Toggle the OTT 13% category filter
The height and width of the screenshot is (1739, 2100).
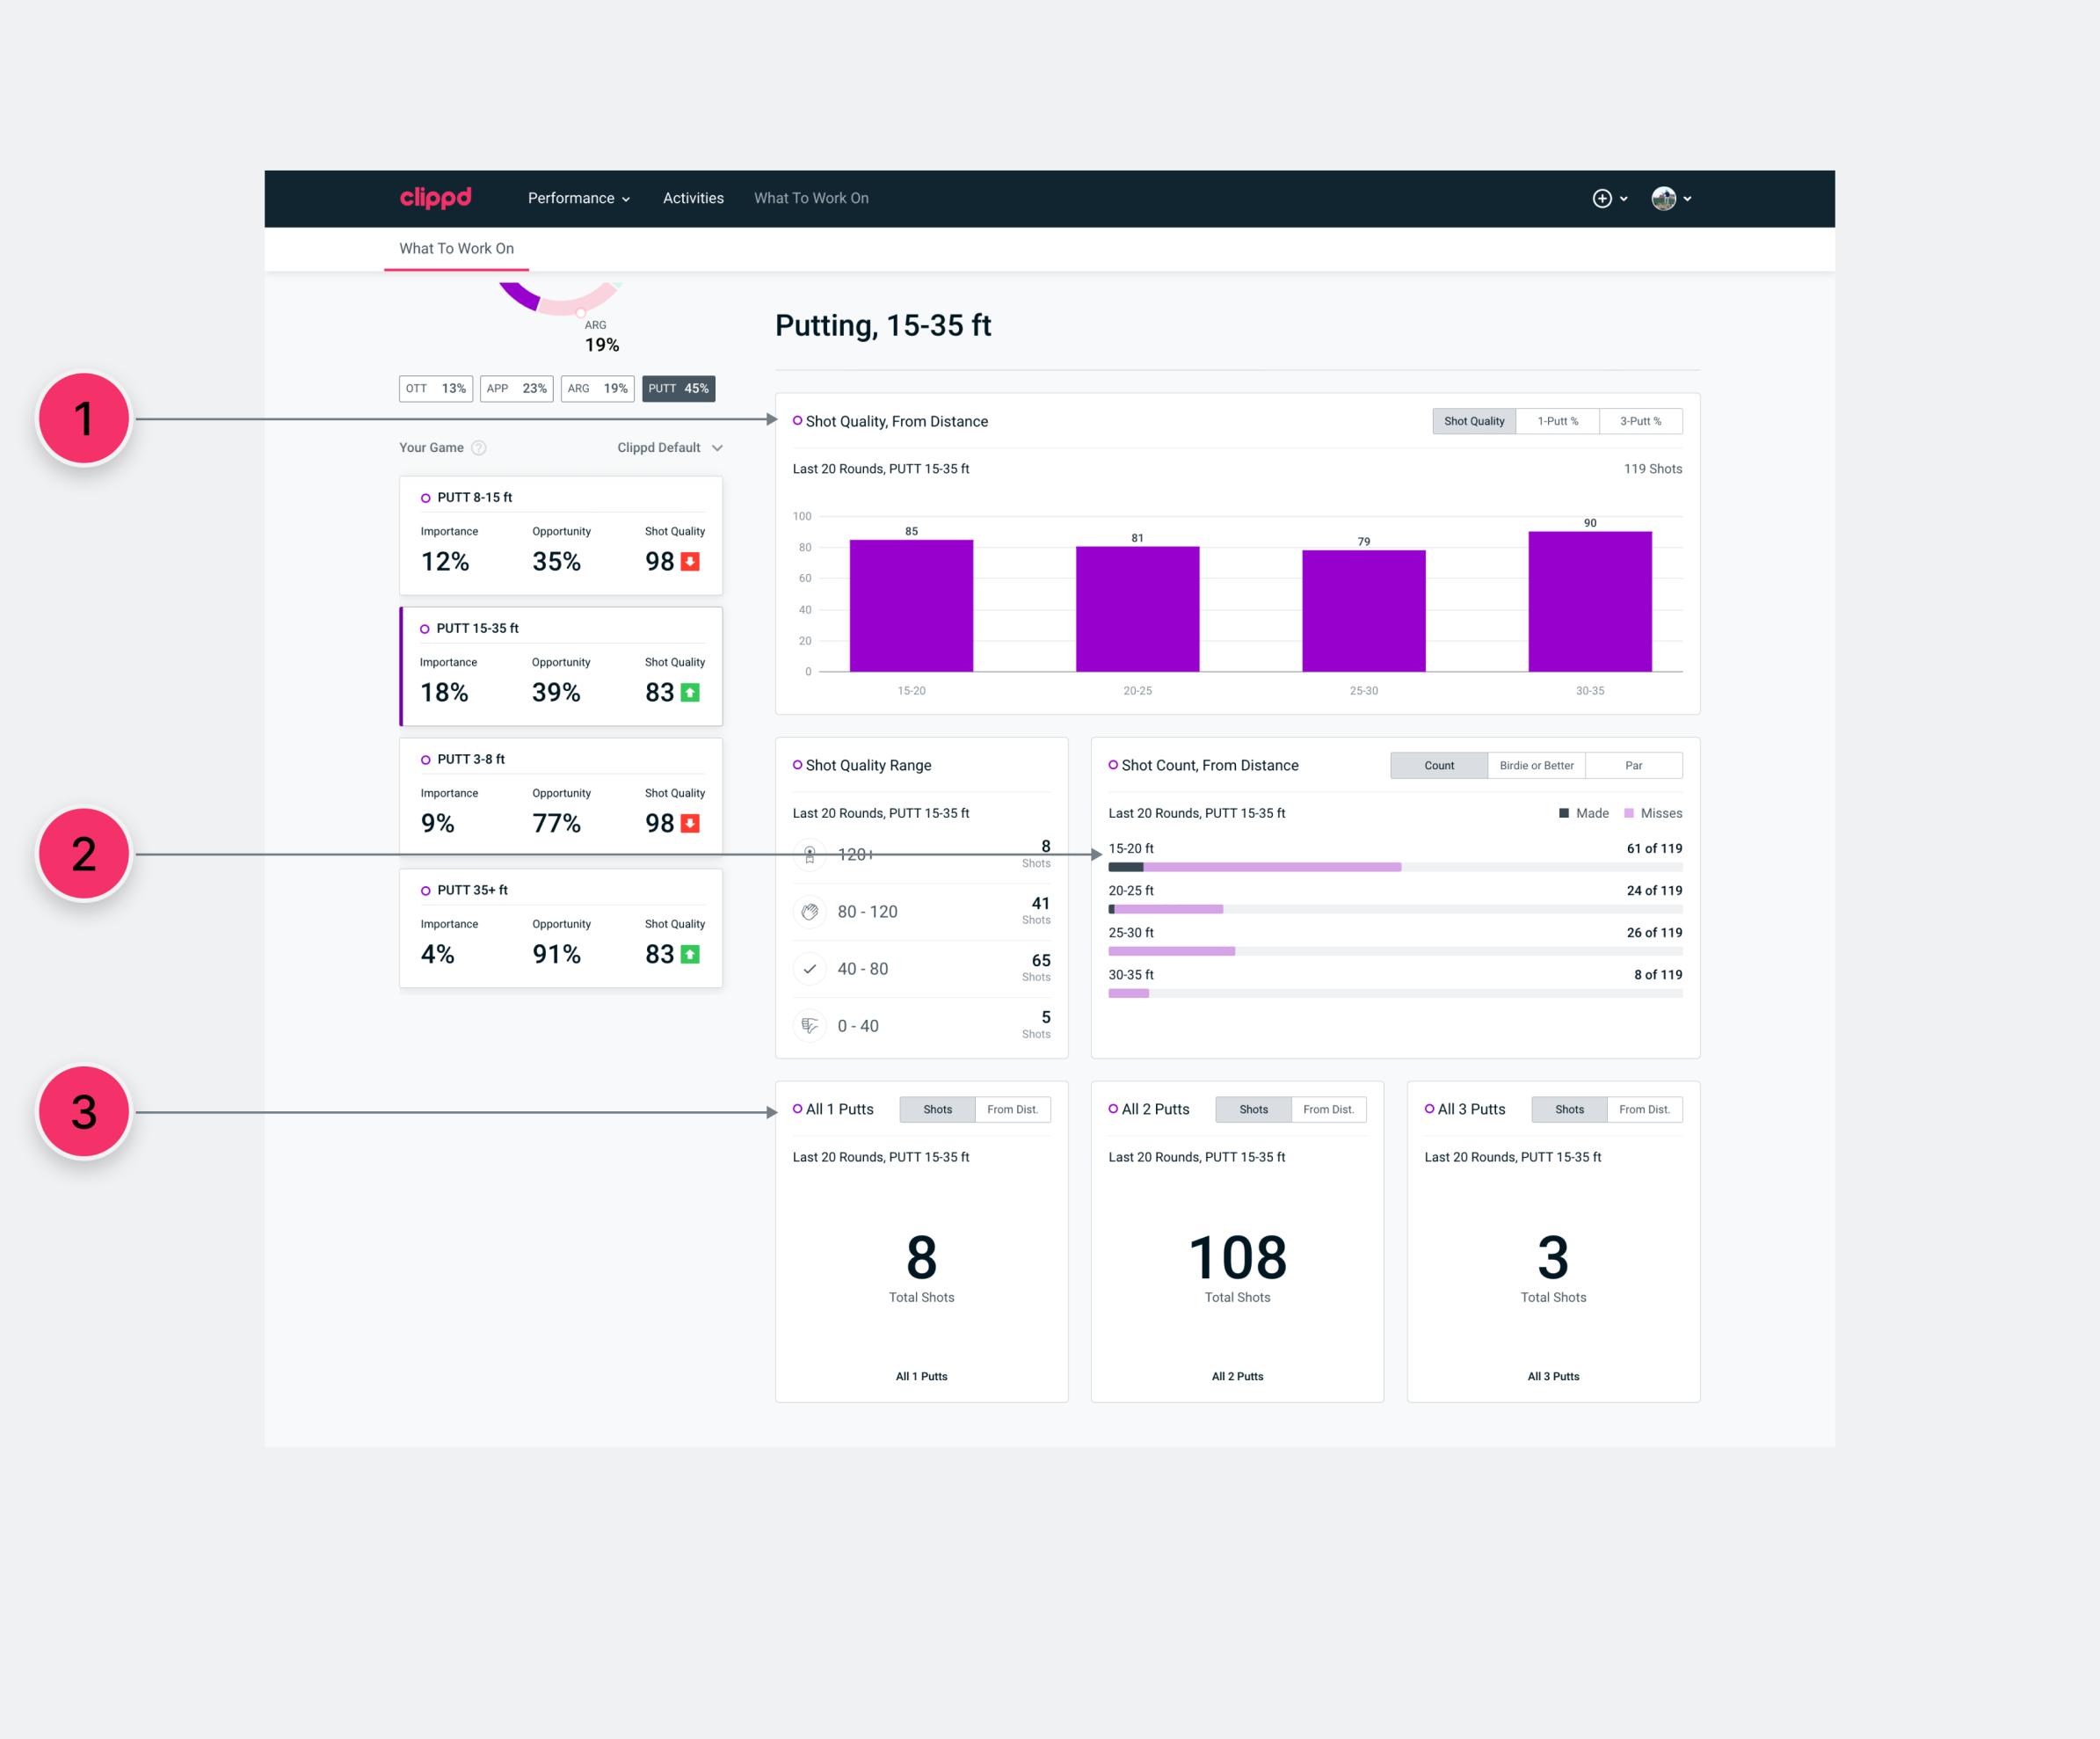431,387
